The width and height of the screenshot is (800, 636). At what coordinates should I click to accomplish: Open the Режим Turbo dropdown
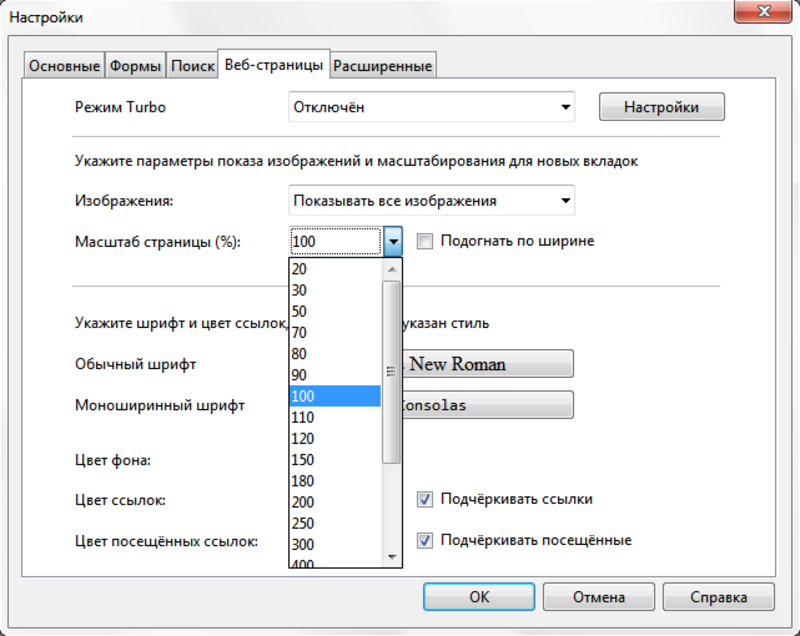click(432, 107)
